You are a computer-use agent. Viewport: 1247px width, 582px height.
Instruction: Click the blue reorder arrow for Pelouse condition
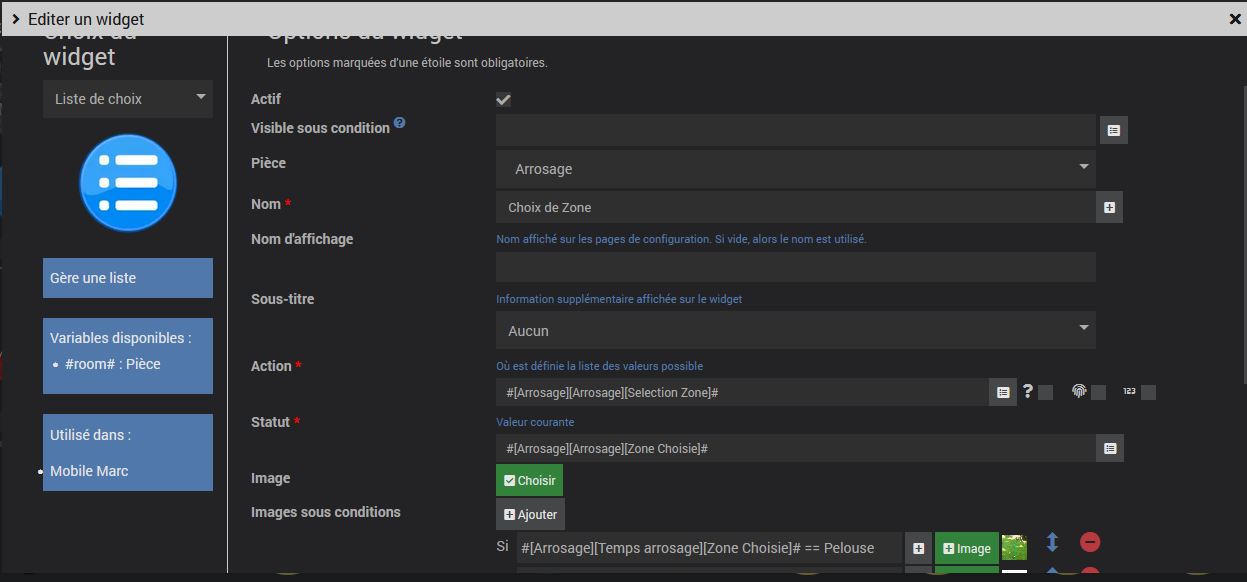point(1052,542)
